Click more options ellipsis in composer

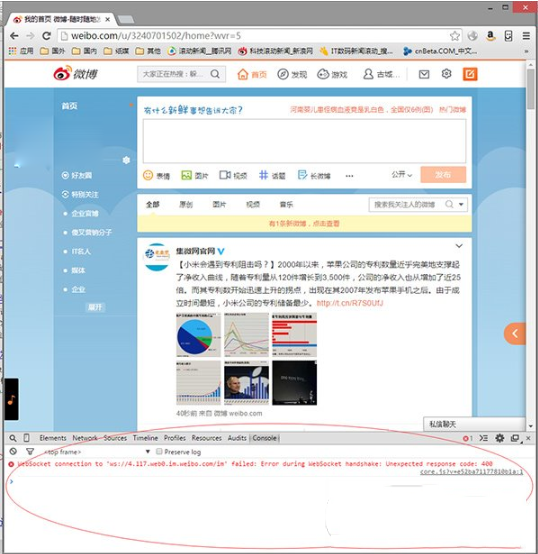pyautogui.click(x=349, y=176)
